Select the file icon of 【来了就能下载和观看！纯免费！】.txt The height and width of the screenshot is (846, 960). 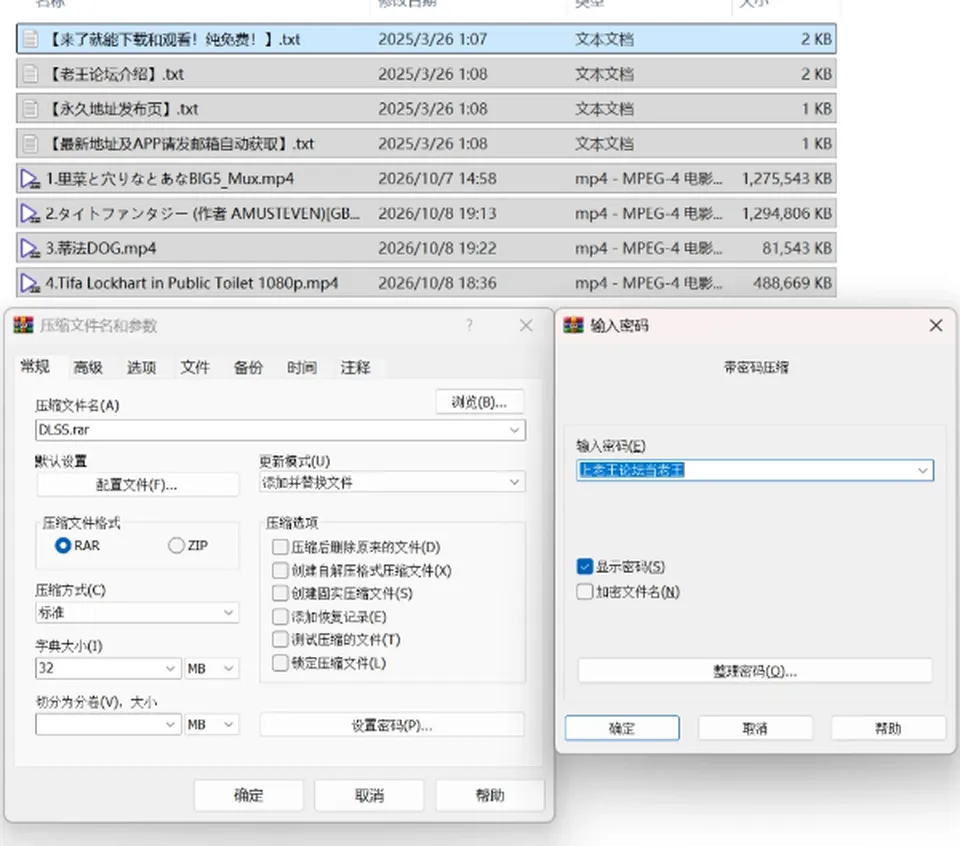click(29, 39)
